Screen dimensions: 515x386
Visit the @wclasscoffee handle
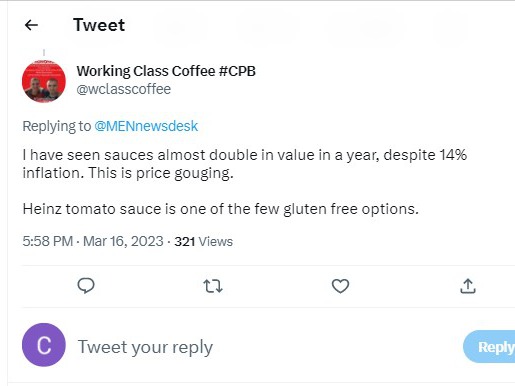click(x=124, y=89)
